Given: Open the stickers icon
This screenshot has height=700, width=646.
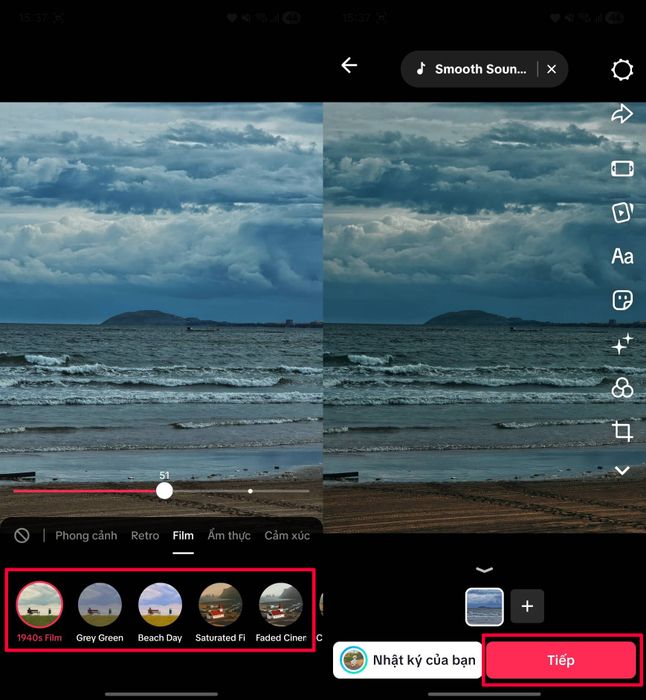Looking at the screenshot, I should 622,300.
